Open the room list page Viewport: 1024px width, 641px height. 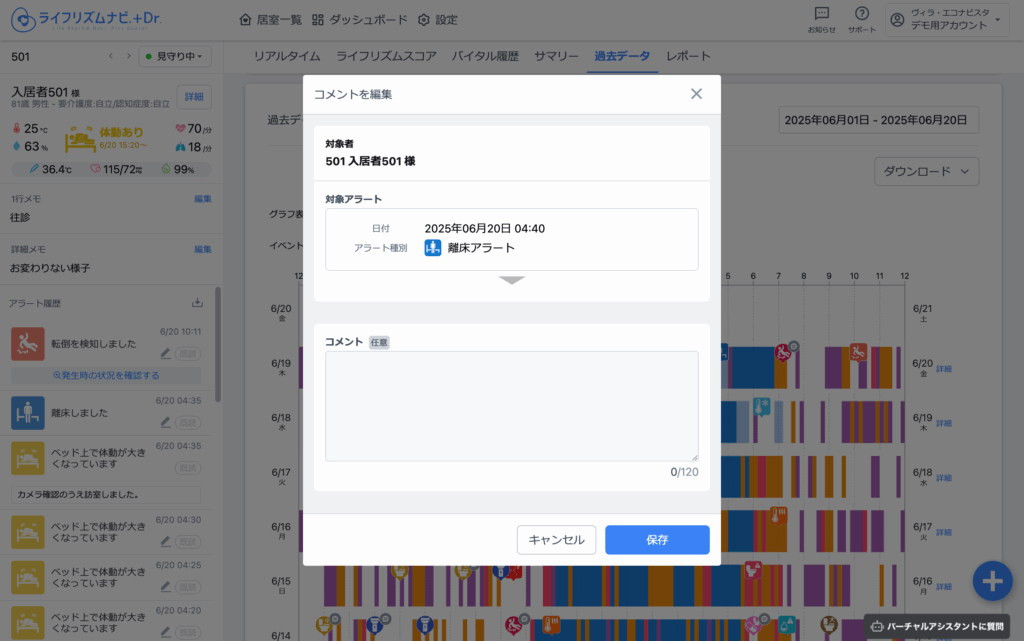click(270, 20)
